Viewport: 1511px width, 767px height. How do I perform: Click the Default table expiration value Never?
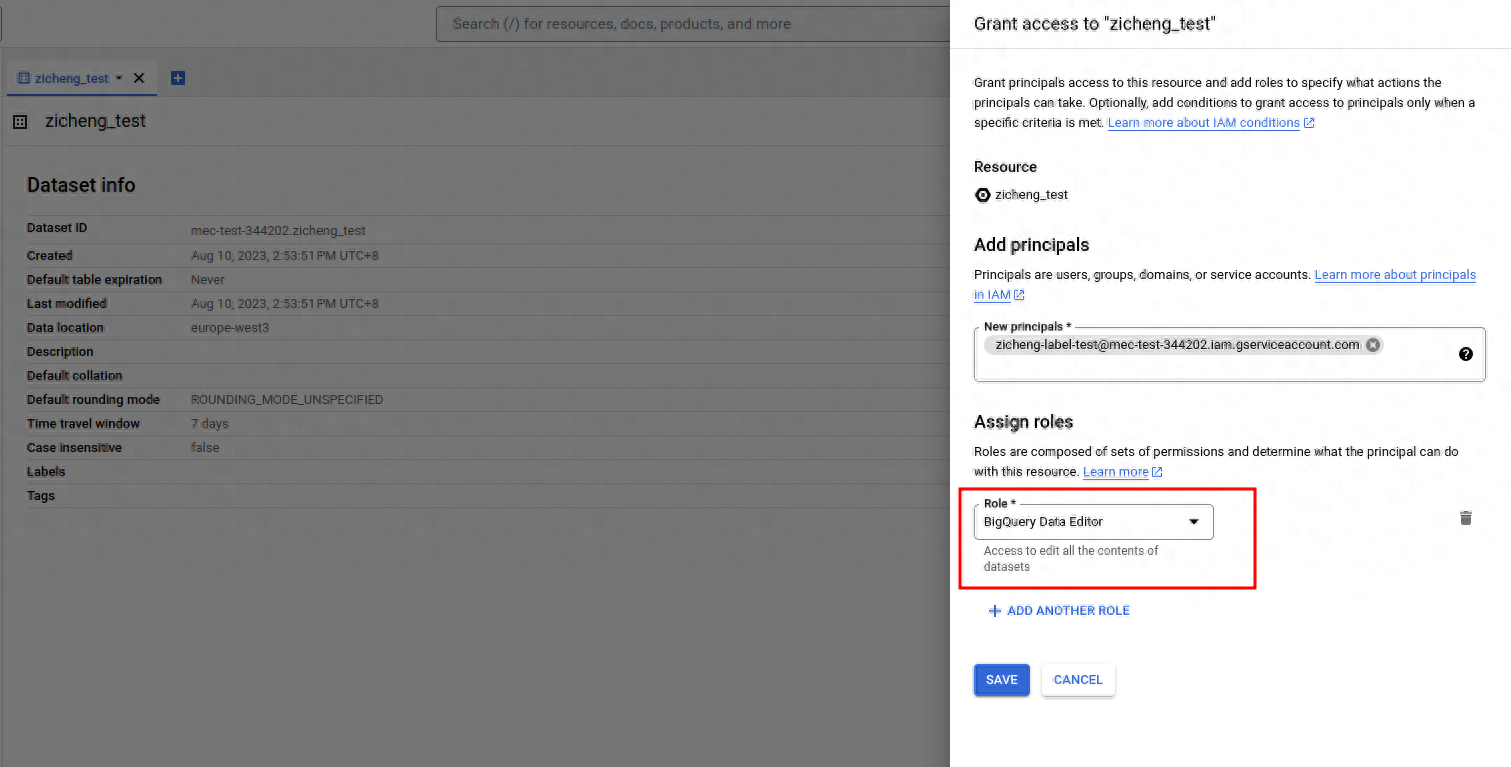(208, 280)
